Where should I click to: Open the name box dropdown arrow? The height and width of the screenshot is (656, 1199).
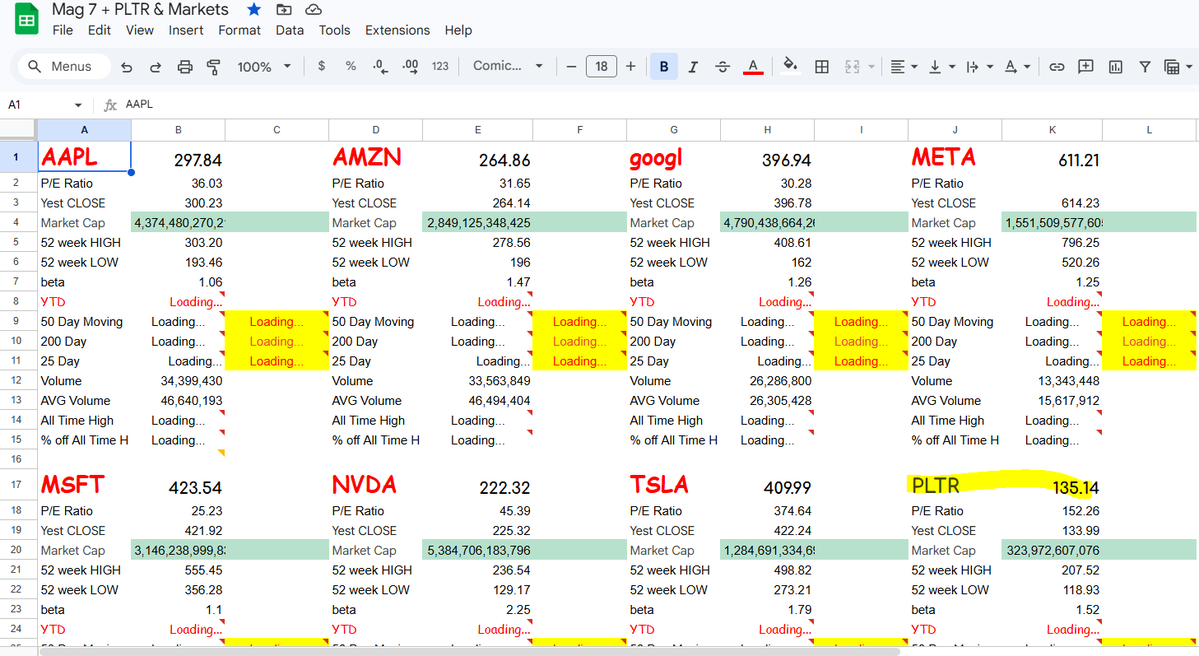click(78, 105)
